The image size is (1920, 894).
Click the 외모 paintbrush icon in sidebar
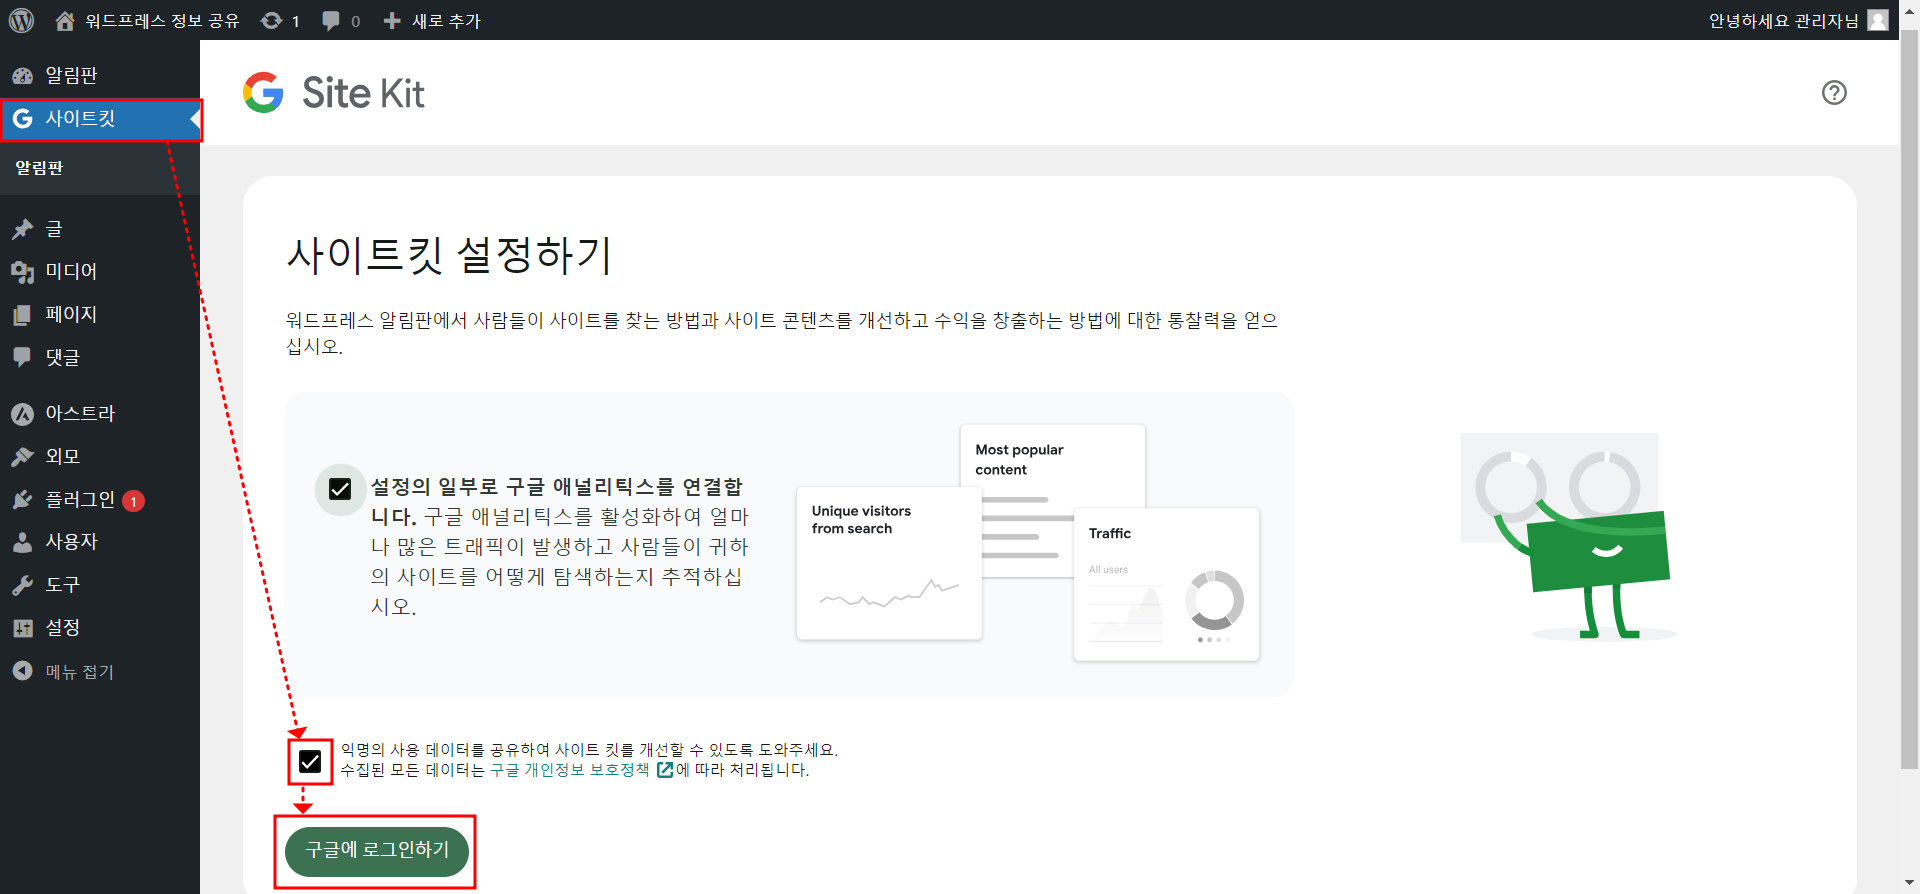pyautogui.click(x=22, y=457)
